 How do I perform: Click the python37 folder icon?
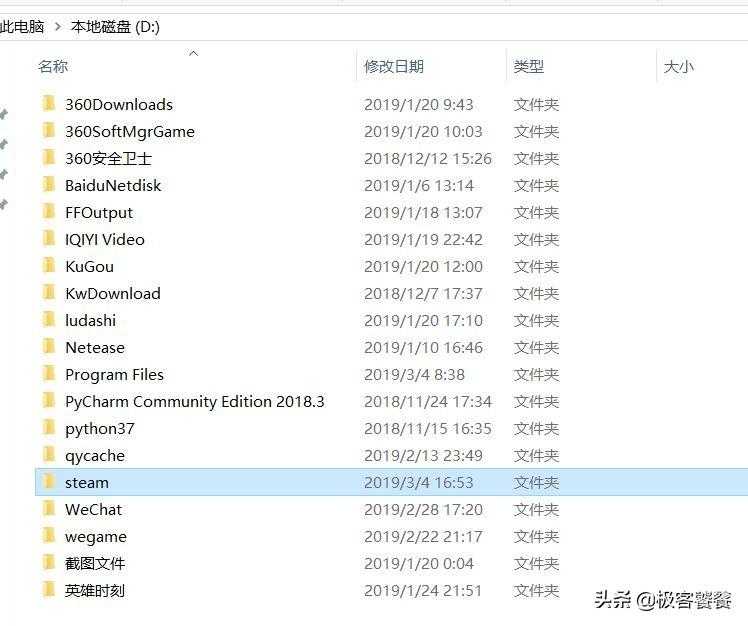(x=48, y=428)
